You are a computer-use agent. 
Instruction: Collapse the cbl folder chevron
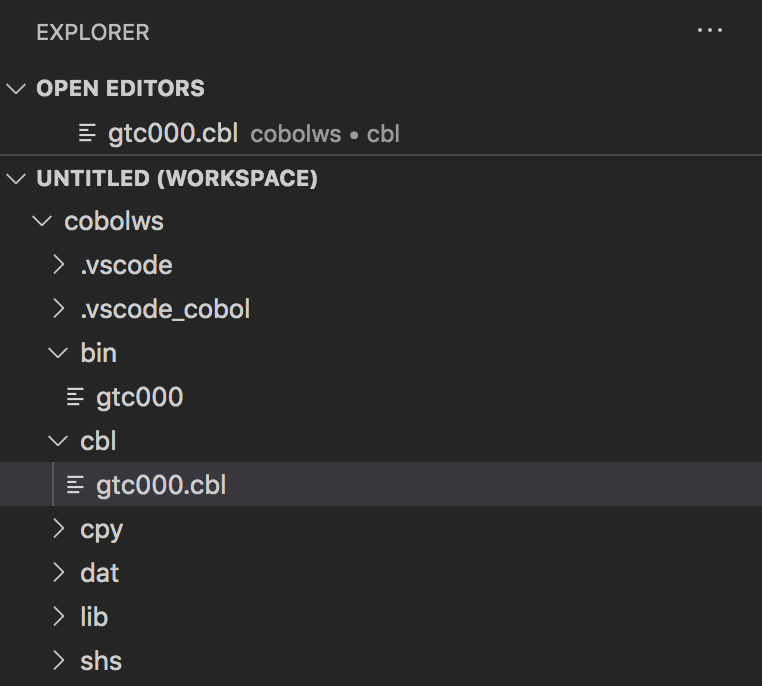58,441
